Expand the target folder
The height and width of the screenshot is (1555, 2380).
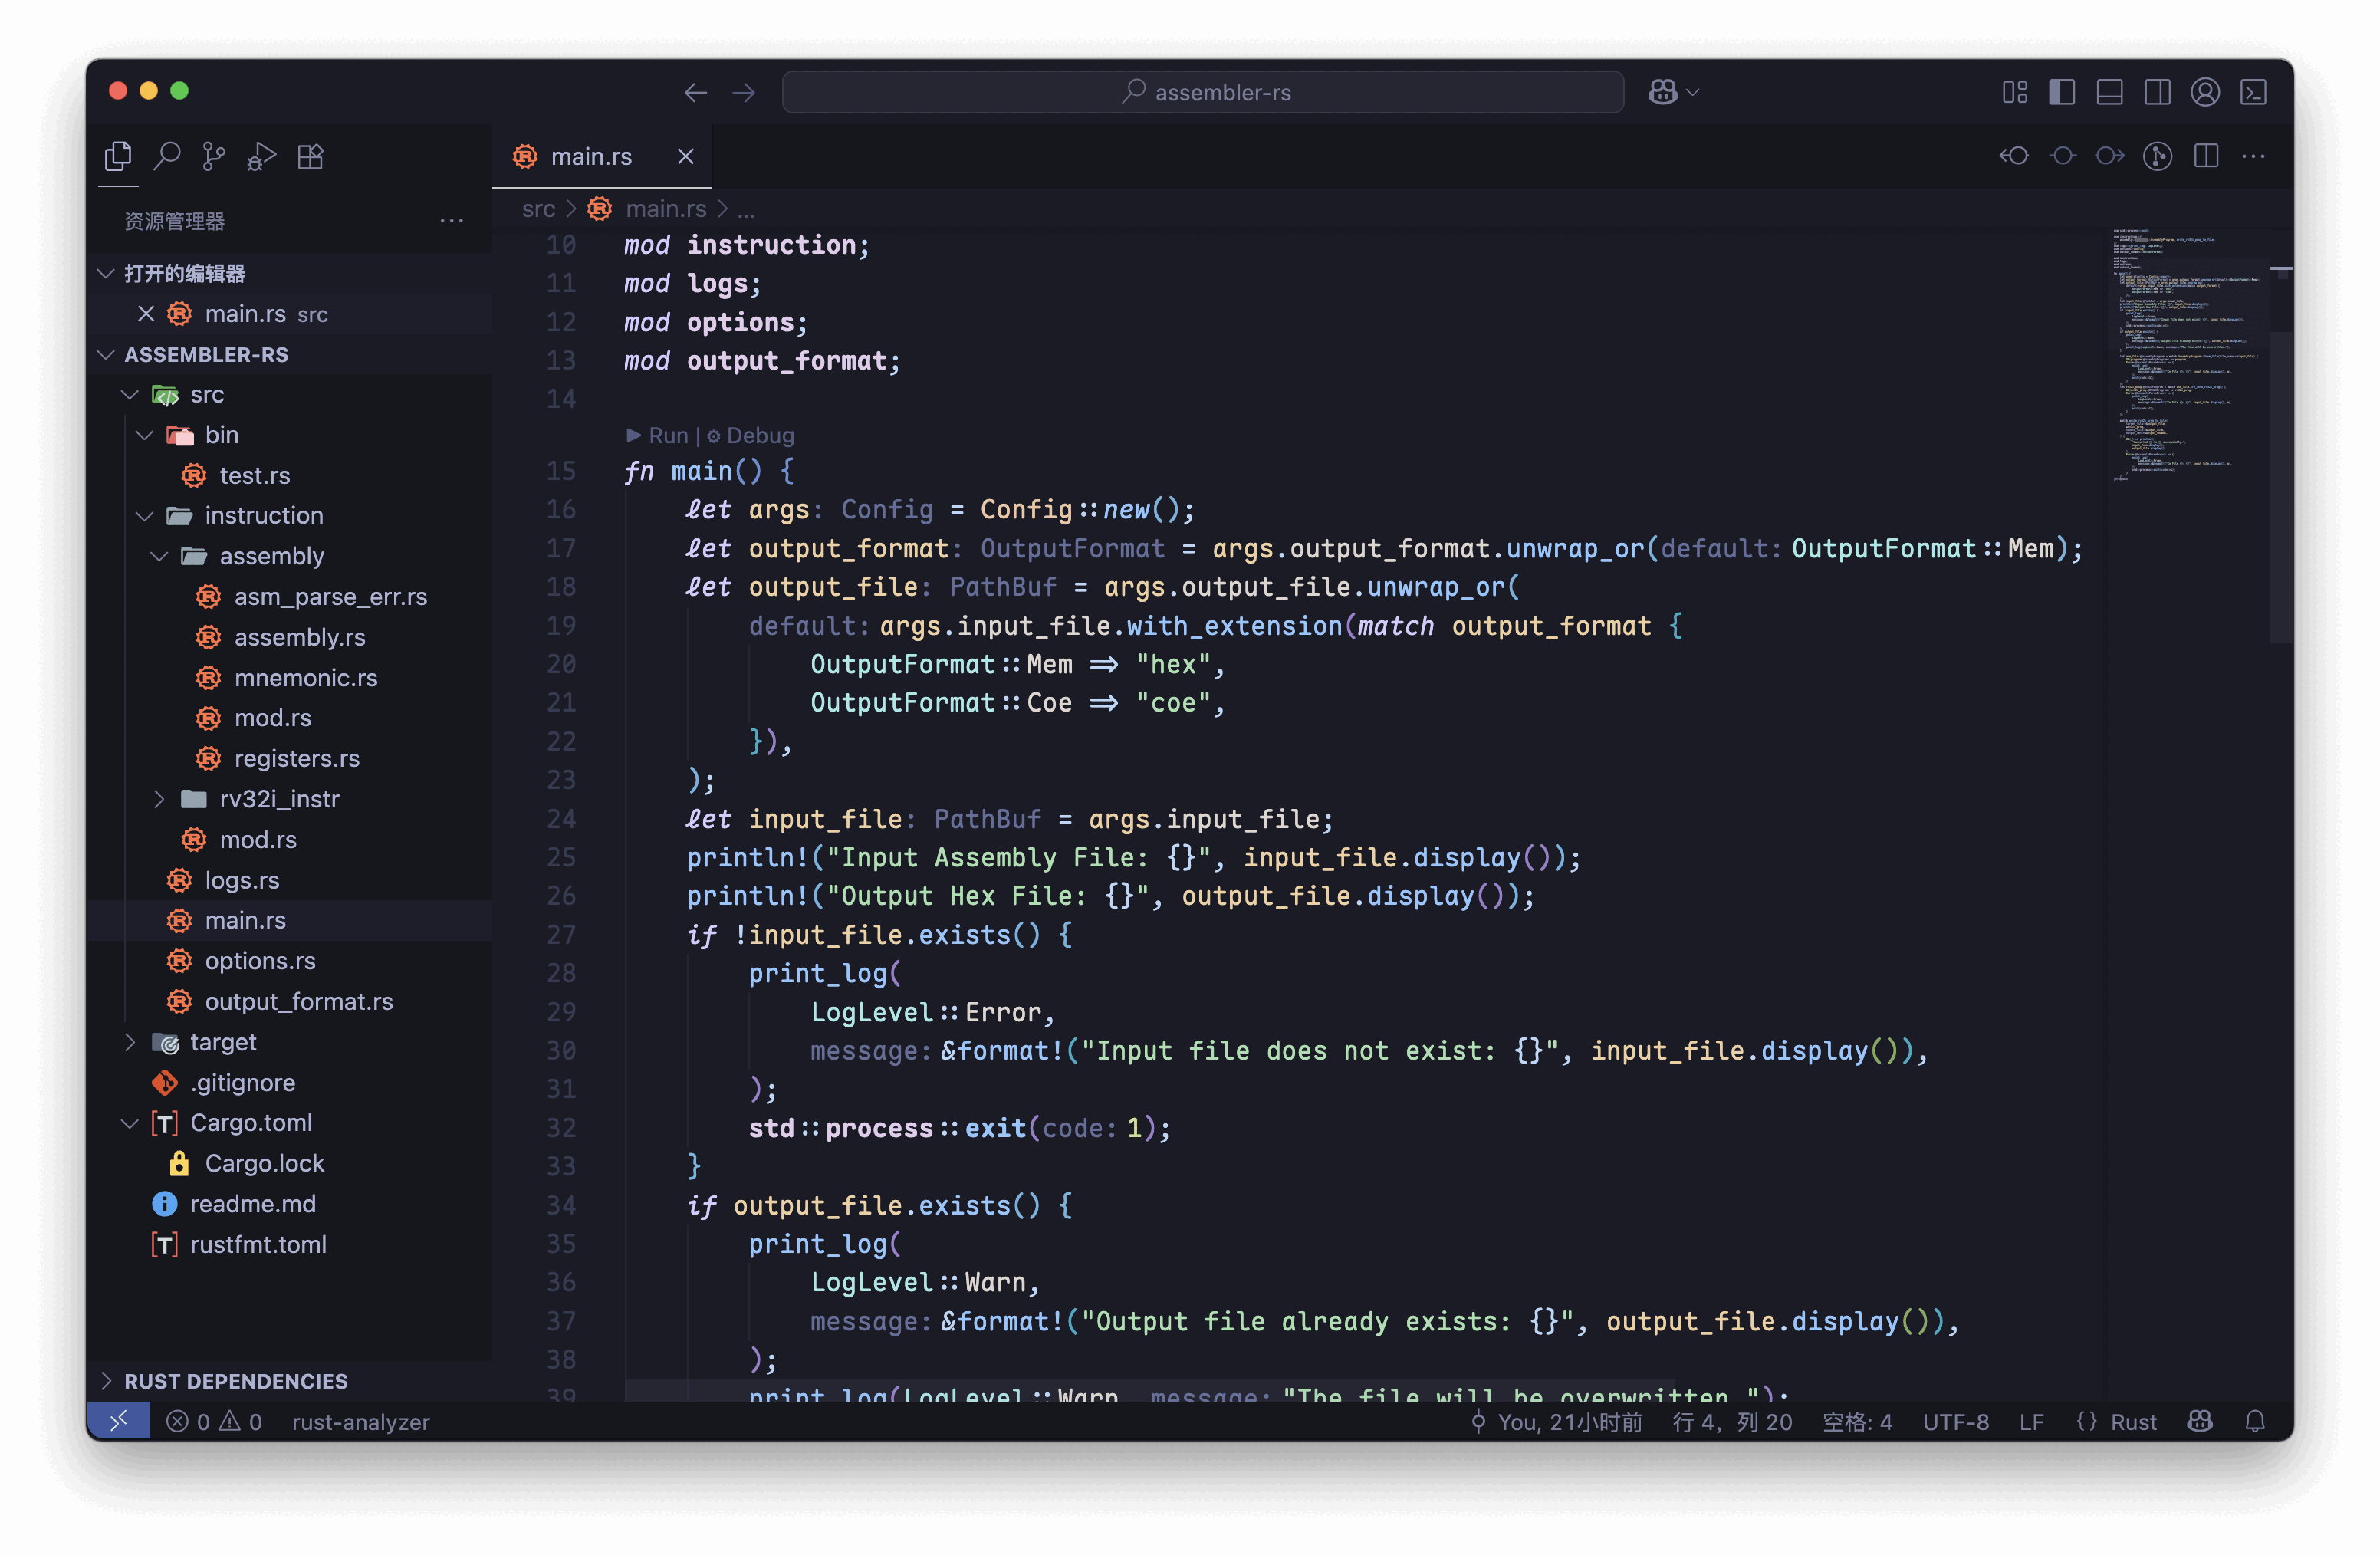pos(130,1042)
